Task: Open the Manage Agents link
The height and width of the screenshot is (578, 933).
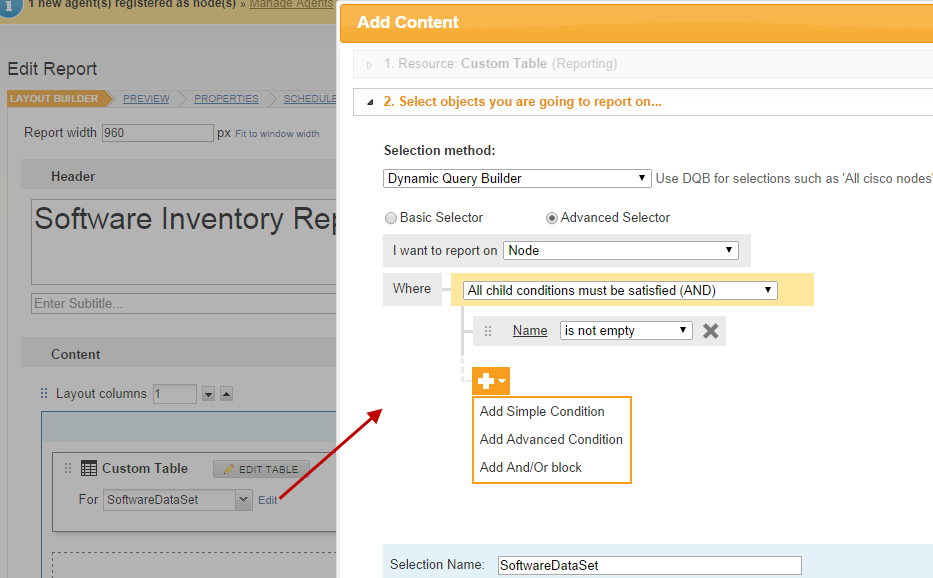Action: coord(291,4)
